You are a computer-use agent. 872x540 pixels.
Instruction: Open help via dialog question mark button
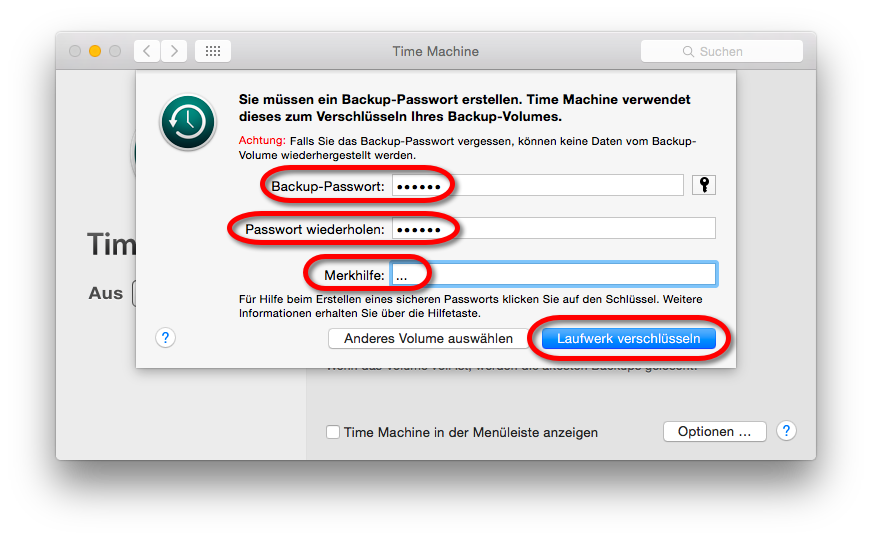pyautogui.click(x=165, y=338)
